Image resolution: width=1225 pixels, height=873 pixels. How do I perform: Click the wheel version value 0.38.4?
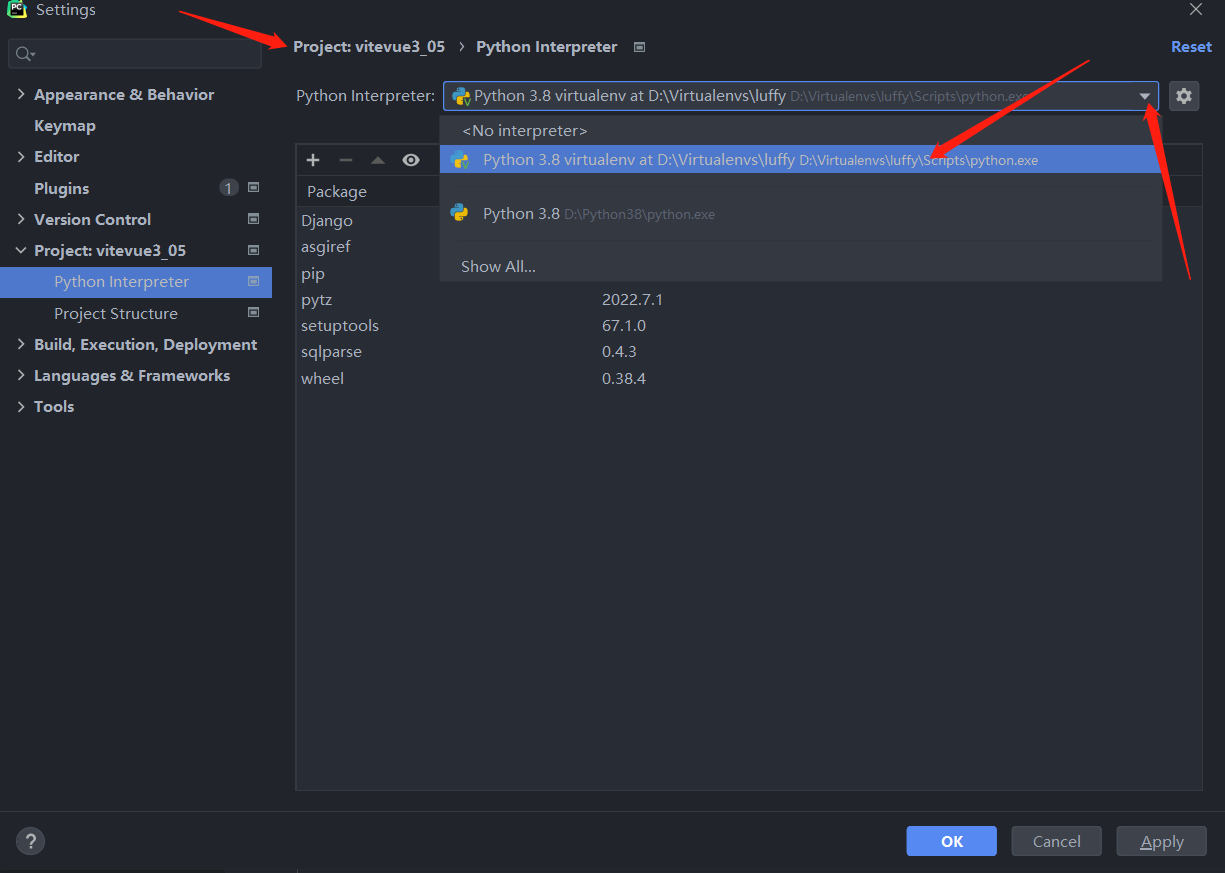tap(624, 378)
